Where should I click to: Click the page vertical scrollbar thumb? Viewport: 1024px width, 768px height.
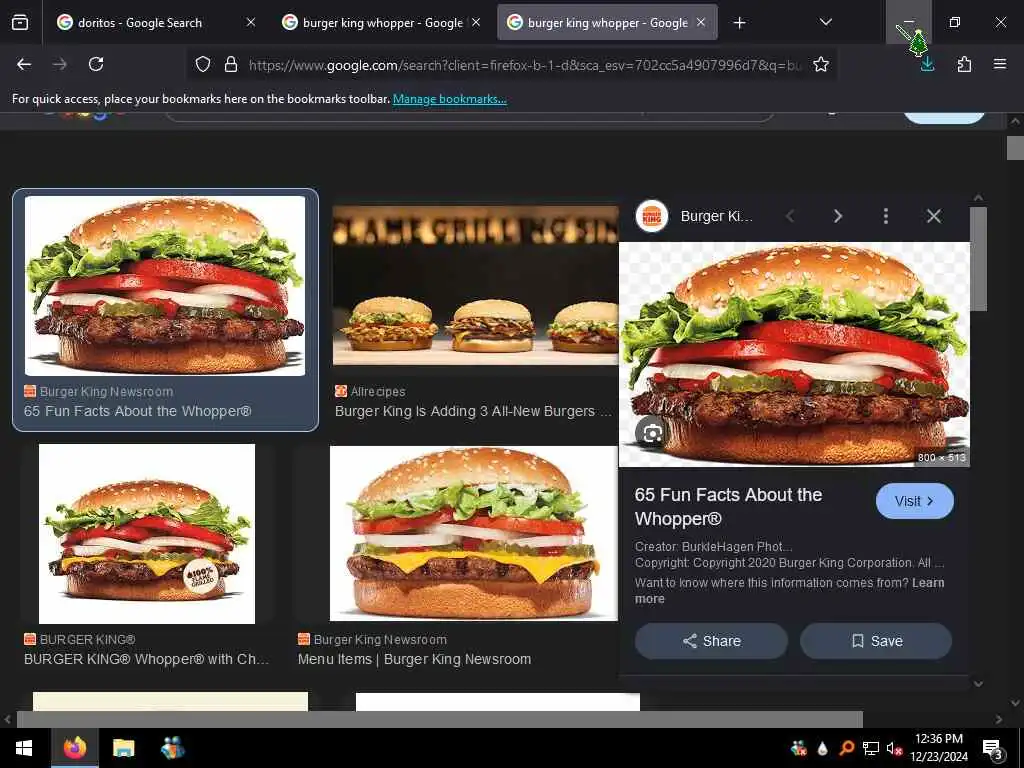tap(1015, 148)
